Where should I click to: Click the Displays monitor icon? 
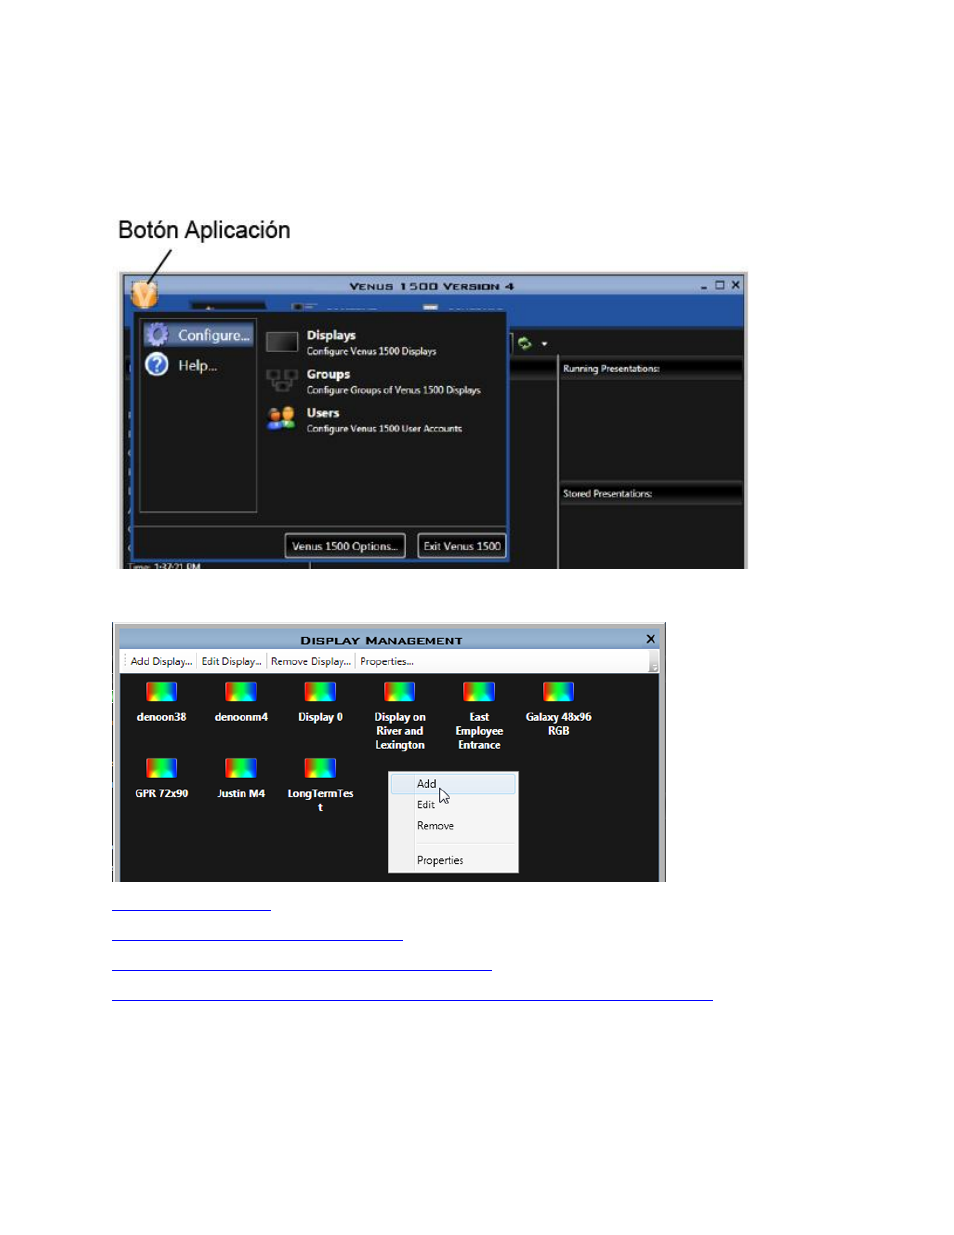[x=282, y=342]
